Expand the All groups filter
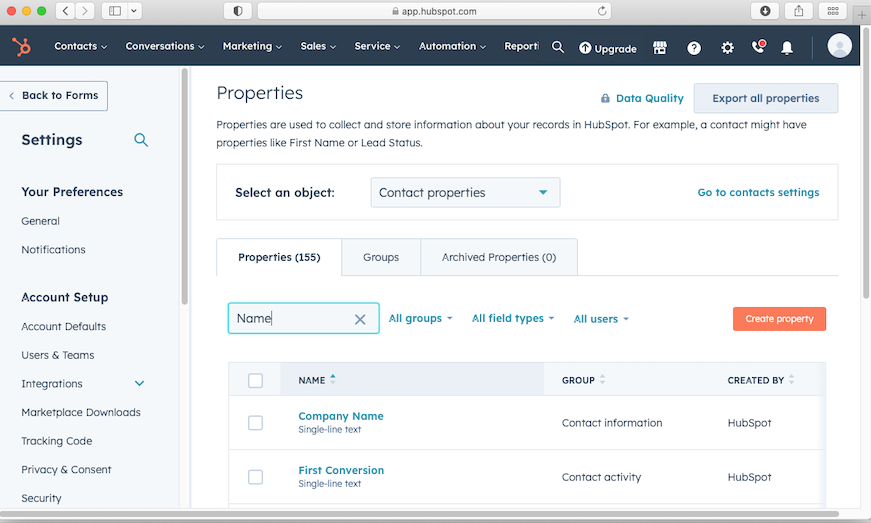871x523 pixels. click(x=420, y=318)
